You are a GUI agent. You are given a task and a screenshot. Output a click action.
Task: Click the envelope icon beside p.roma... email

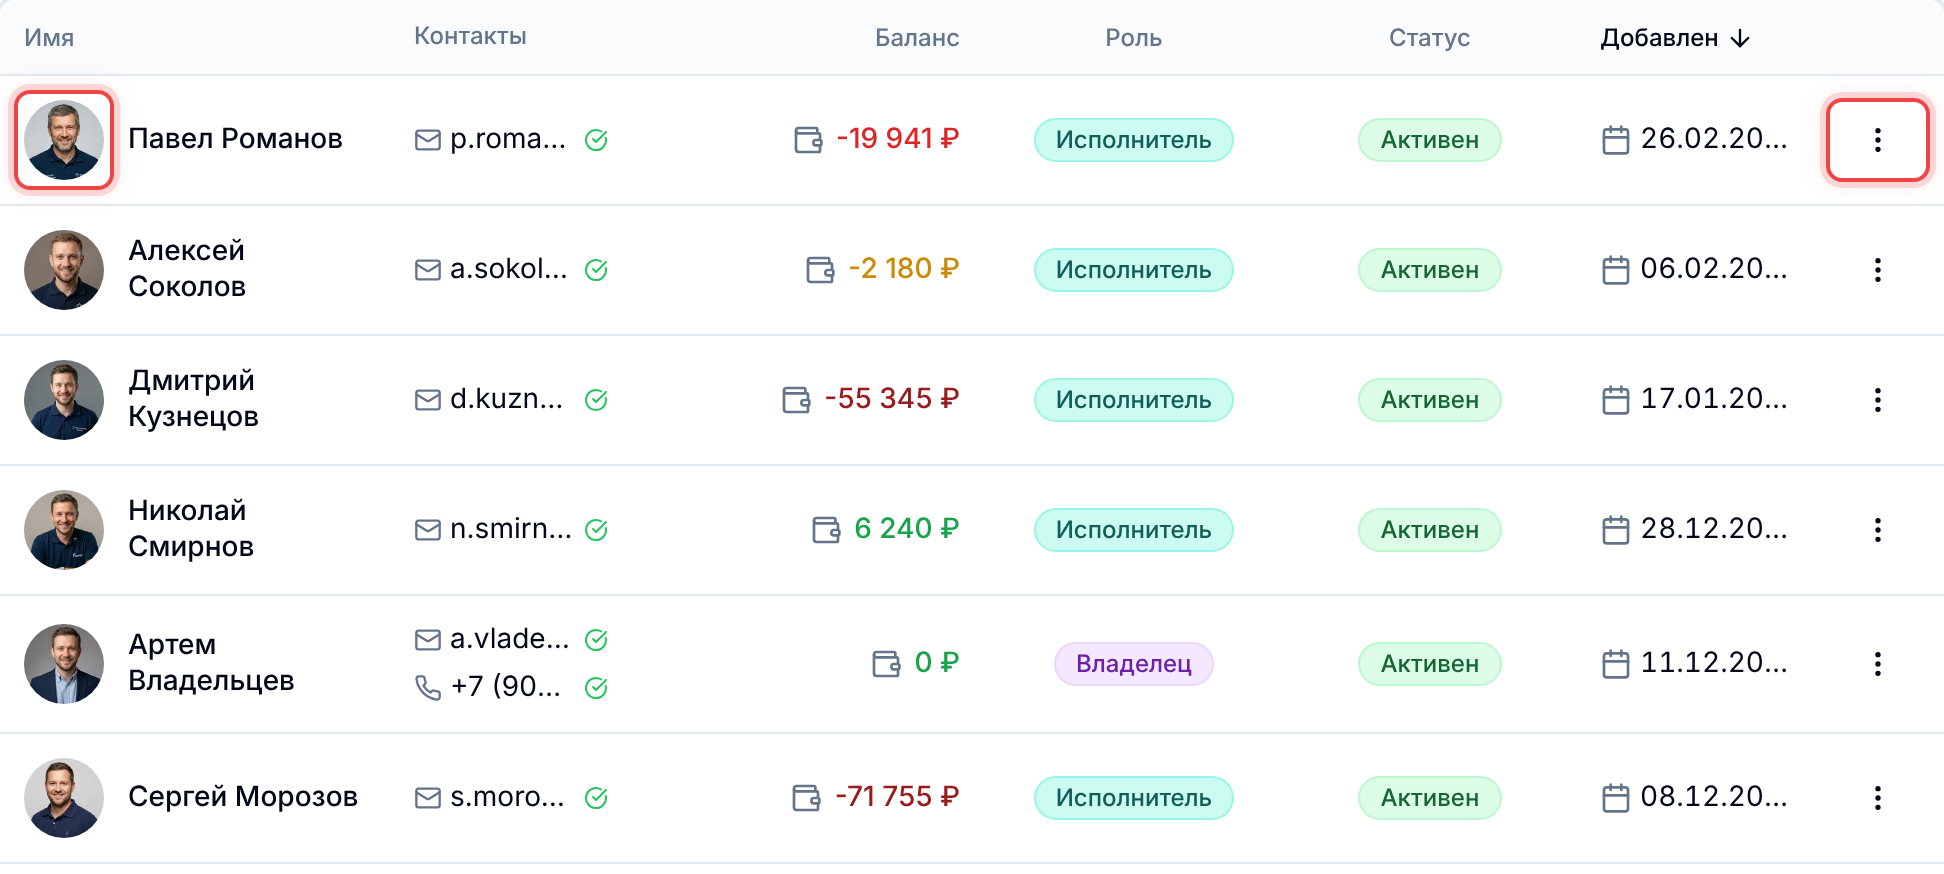[428, 140]
